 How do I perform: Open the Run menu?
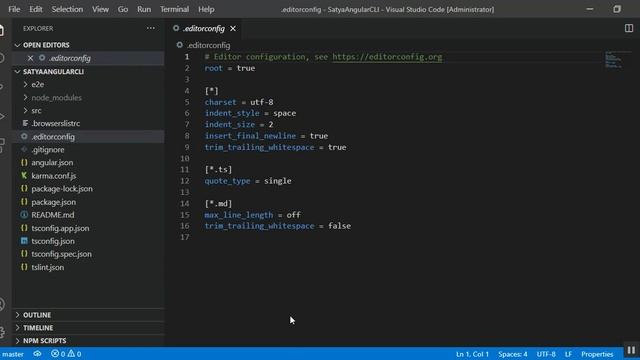144,9
